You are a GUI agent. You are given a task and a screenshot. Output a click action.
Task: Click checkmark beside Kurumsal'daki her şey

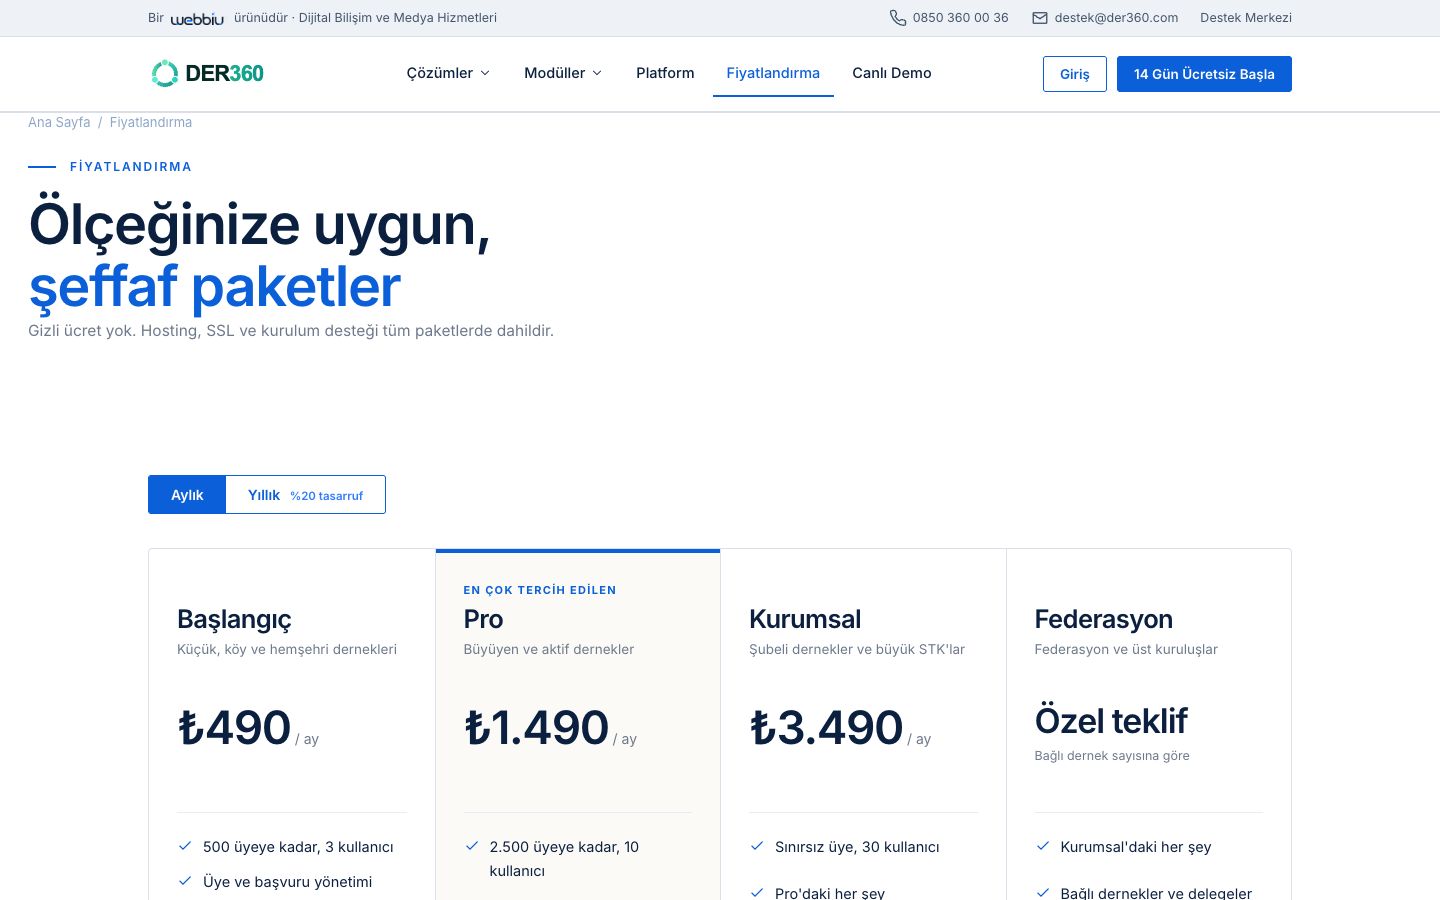[x=1043, y=846]
